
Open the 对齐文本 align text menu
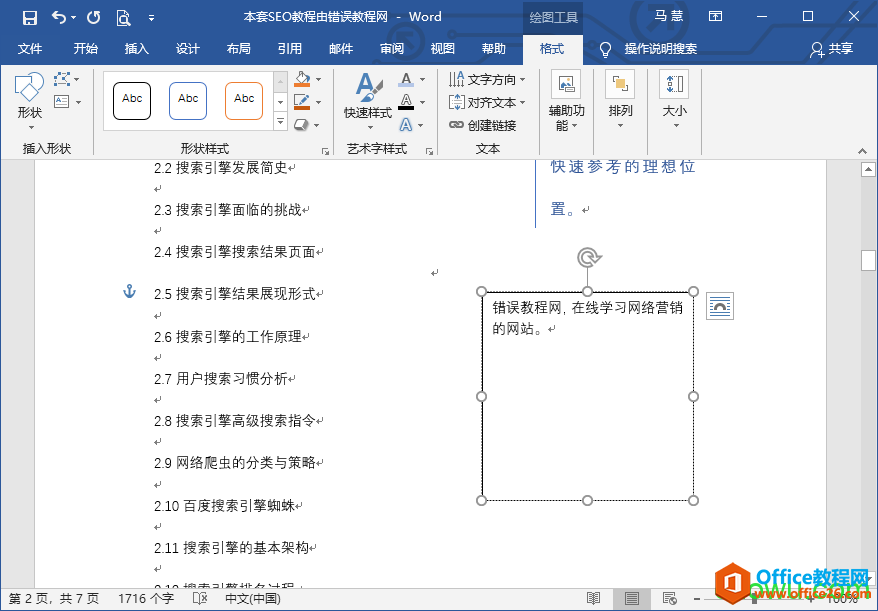click(487, 102)
